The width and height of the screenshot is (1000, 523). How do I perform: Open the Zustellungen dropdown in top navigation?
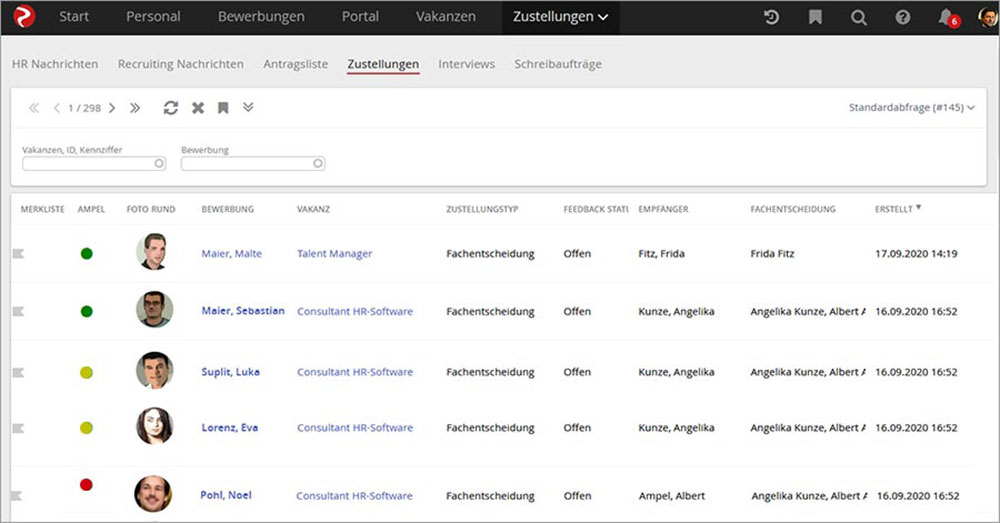click(x=560, y=17)
